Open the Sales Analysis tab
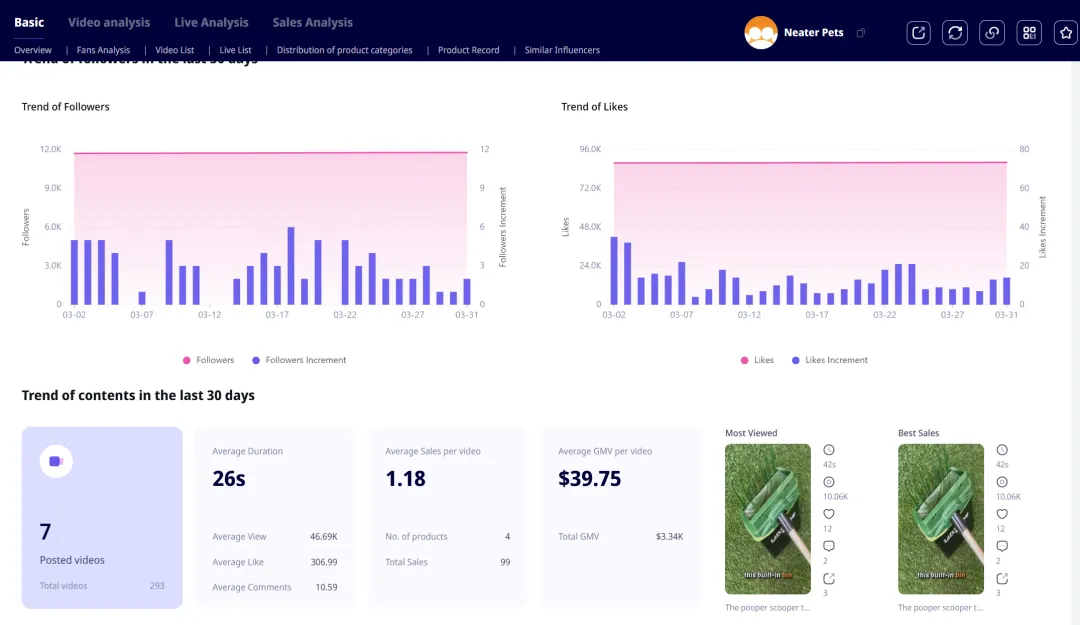Image resolution: width=1080 pixels, height=625 pixels. point(312,22)
